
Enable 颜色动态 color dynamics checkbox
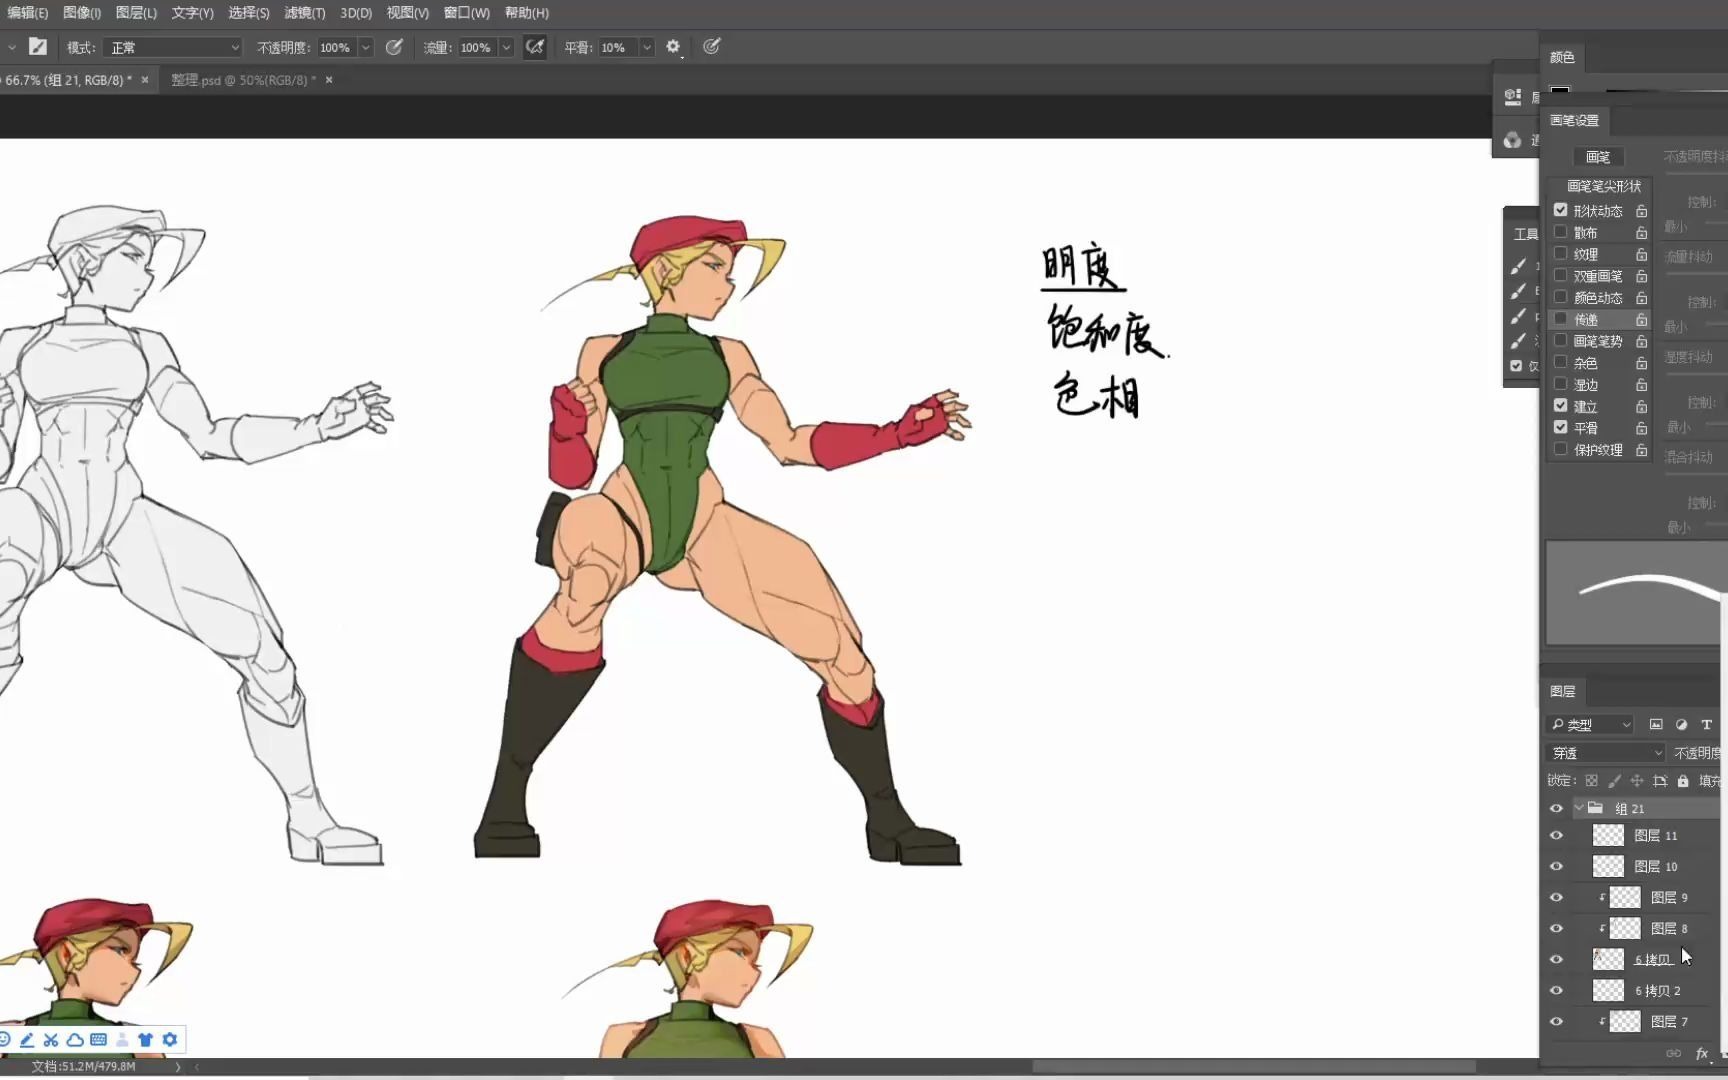coord(1560,297)
